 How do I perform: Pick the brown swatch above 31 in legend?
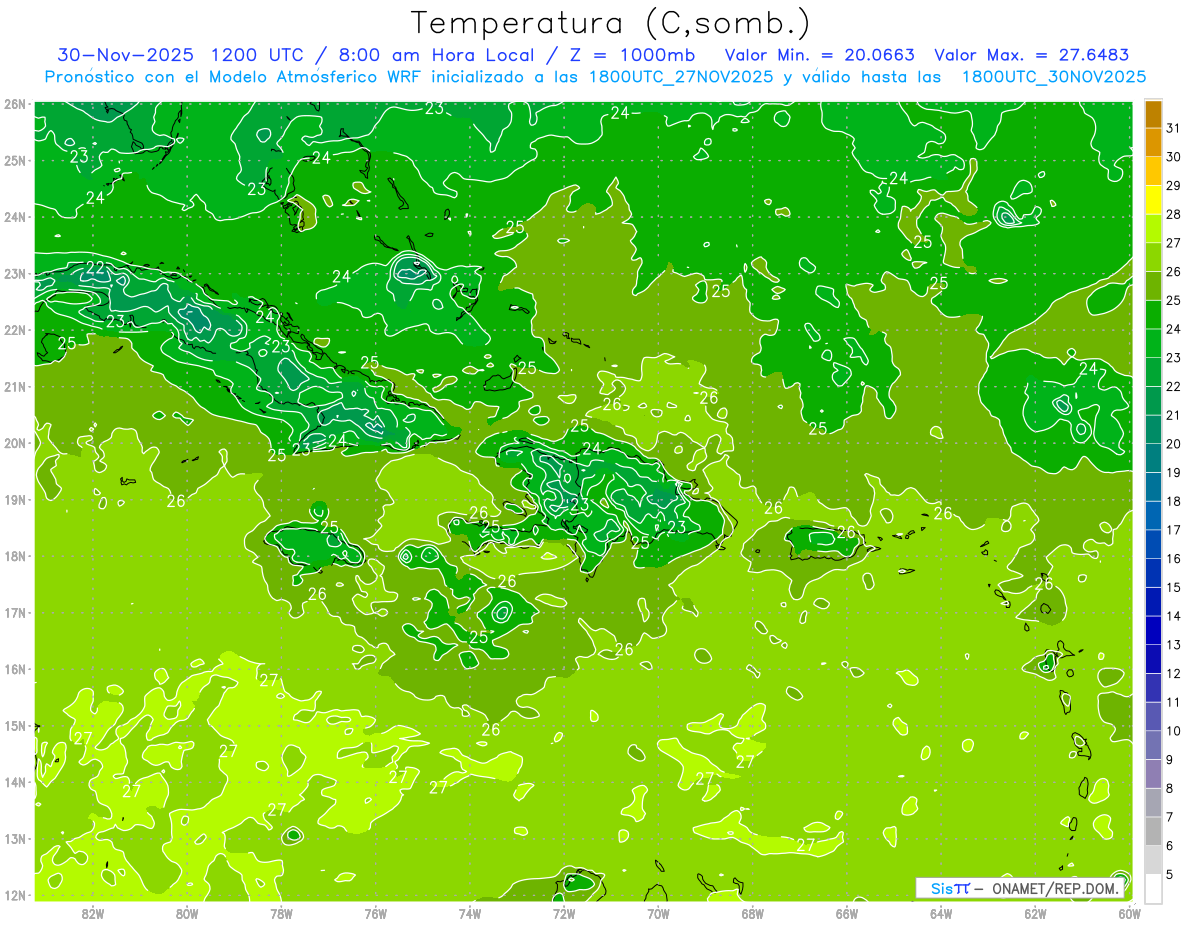(1153, 114)
